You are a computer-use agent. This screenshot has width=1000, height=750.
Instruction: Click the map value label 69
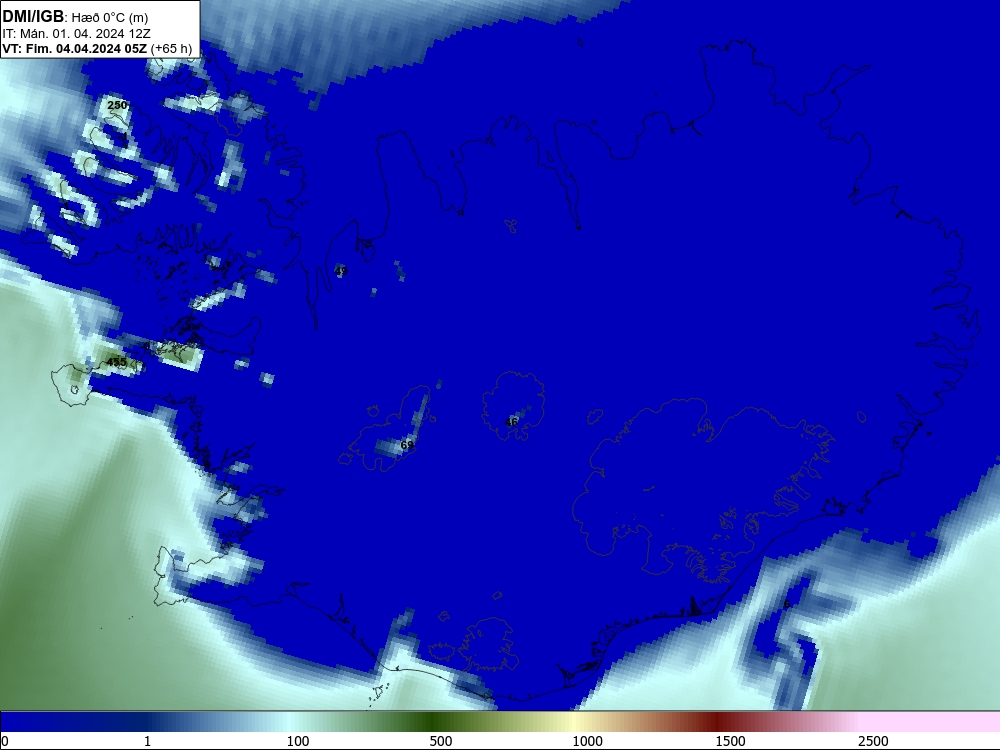click(406, 445)
